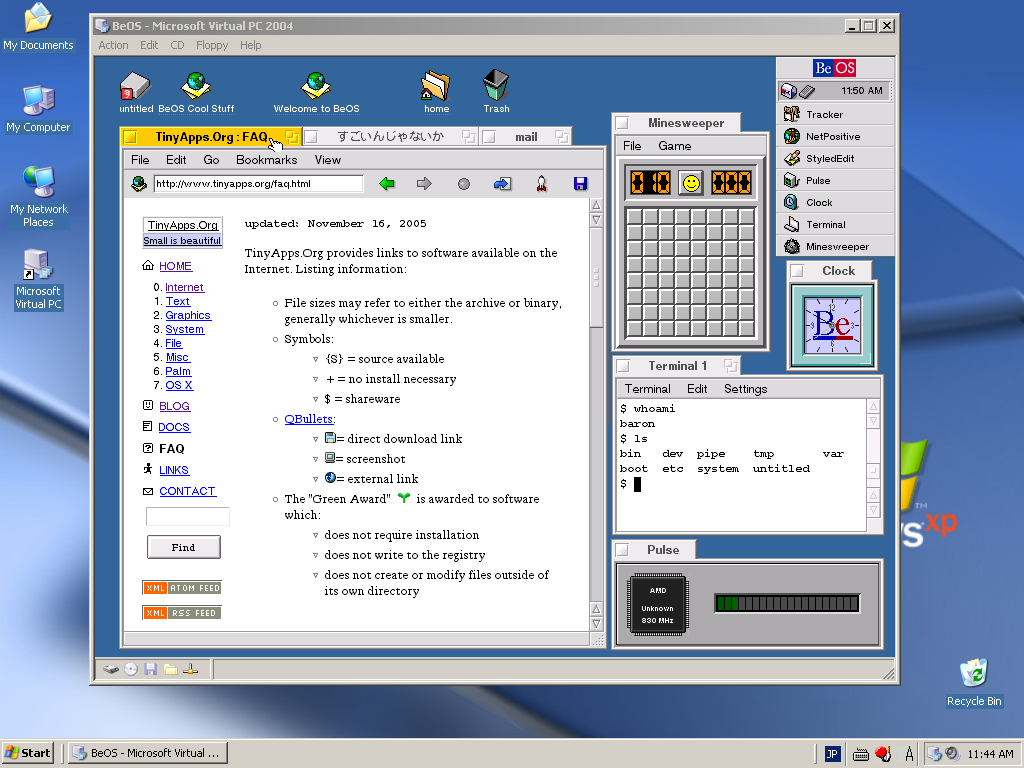This screenshot has height=768, width=1024.
Task: Open the Terminal Settings menu
Action: point(745,389)
